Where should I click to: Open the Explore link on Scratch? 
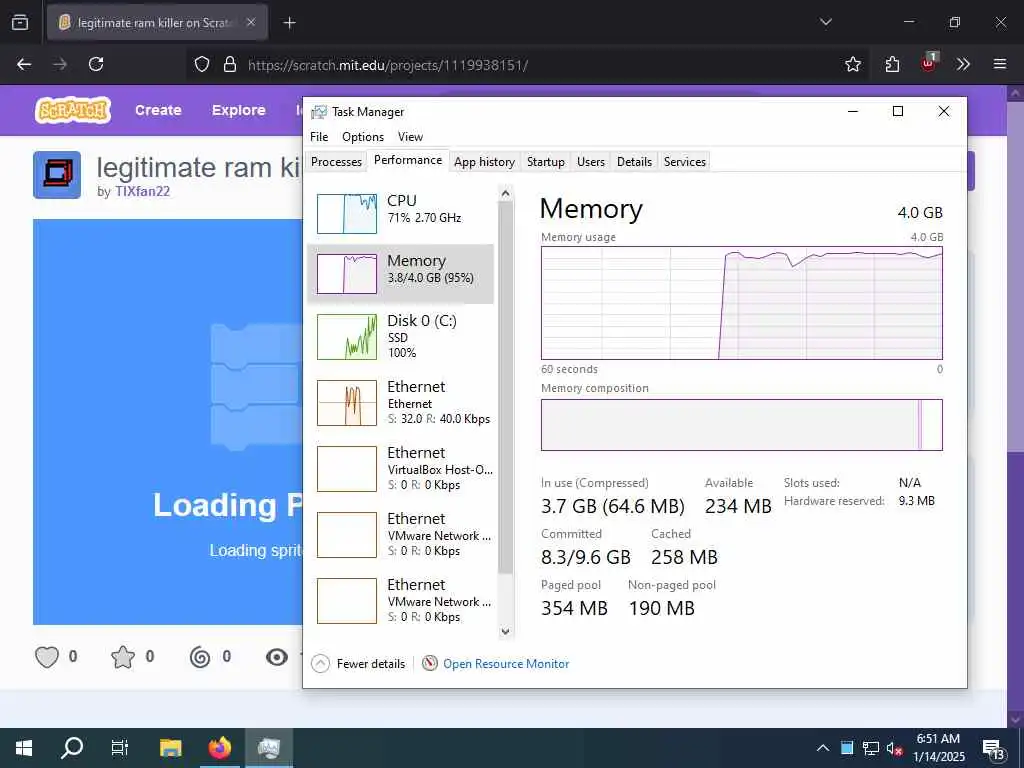[x=238, y=110]
